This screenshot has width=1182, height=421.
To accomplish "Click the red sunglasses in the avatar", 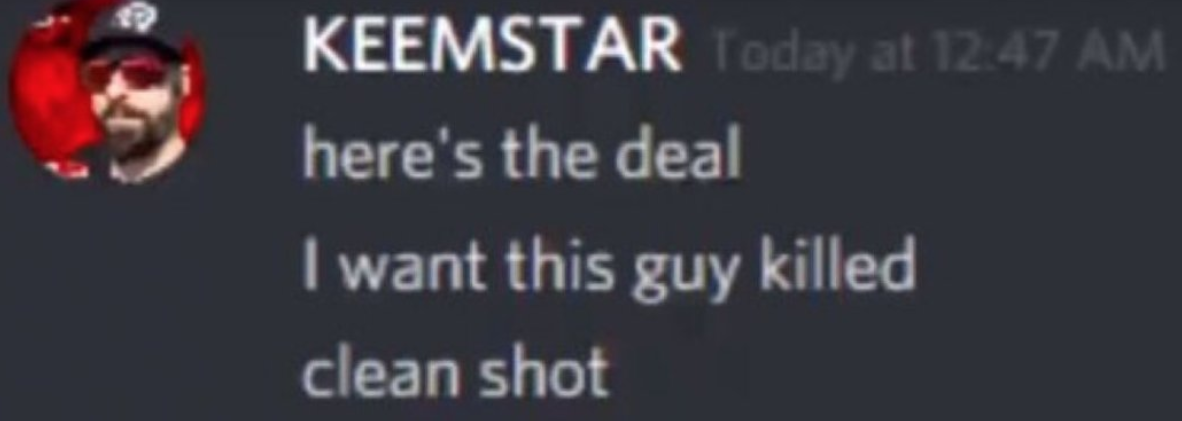I will [x=128, y=73].
